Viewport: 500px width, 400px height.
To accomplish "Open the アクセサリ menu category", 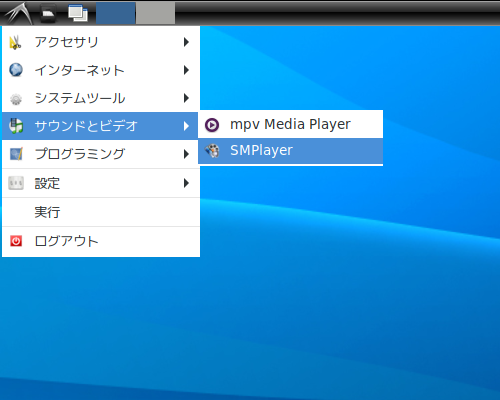I will pos(101,42).
